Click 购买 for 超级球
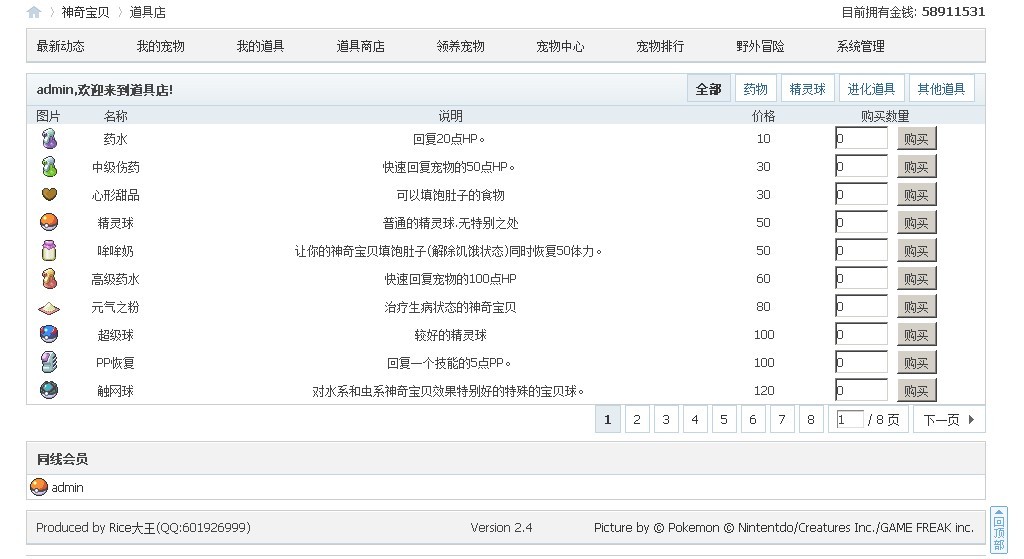 (x=916, y=335)
